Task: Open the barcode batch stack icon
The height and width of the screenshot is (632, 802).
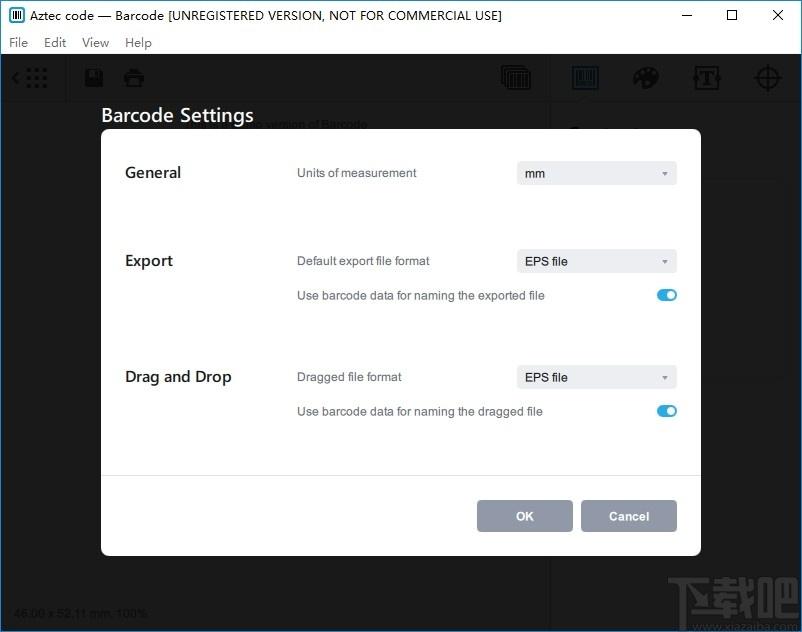Action: pyautogui.click(x=516, y=78)
